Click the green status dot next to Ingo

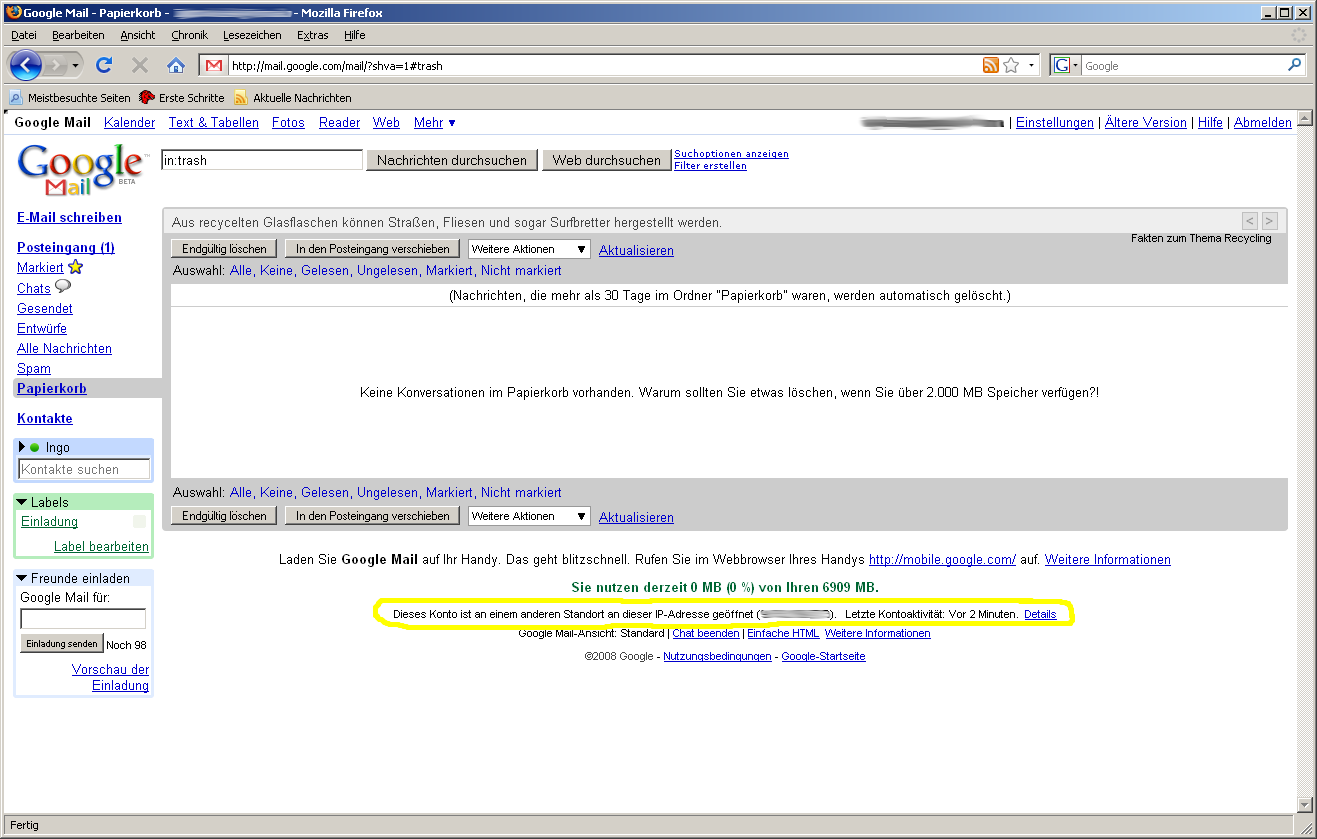pyautogui.click(x=35, y=448)
